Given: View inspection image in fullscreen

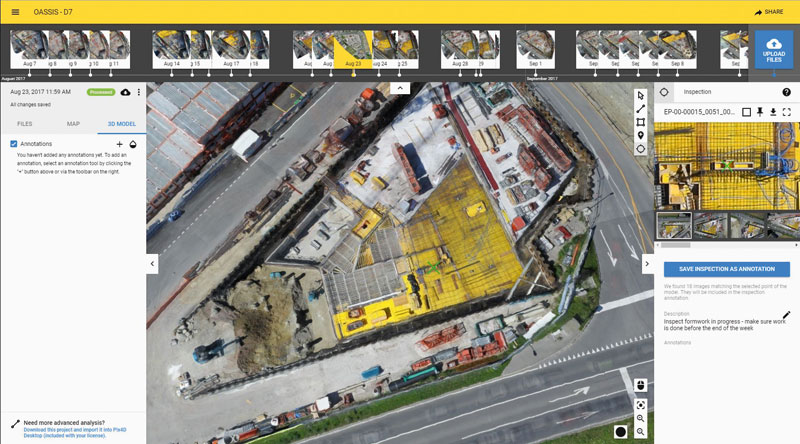Looking at the screenshot, I should (787, 111).
